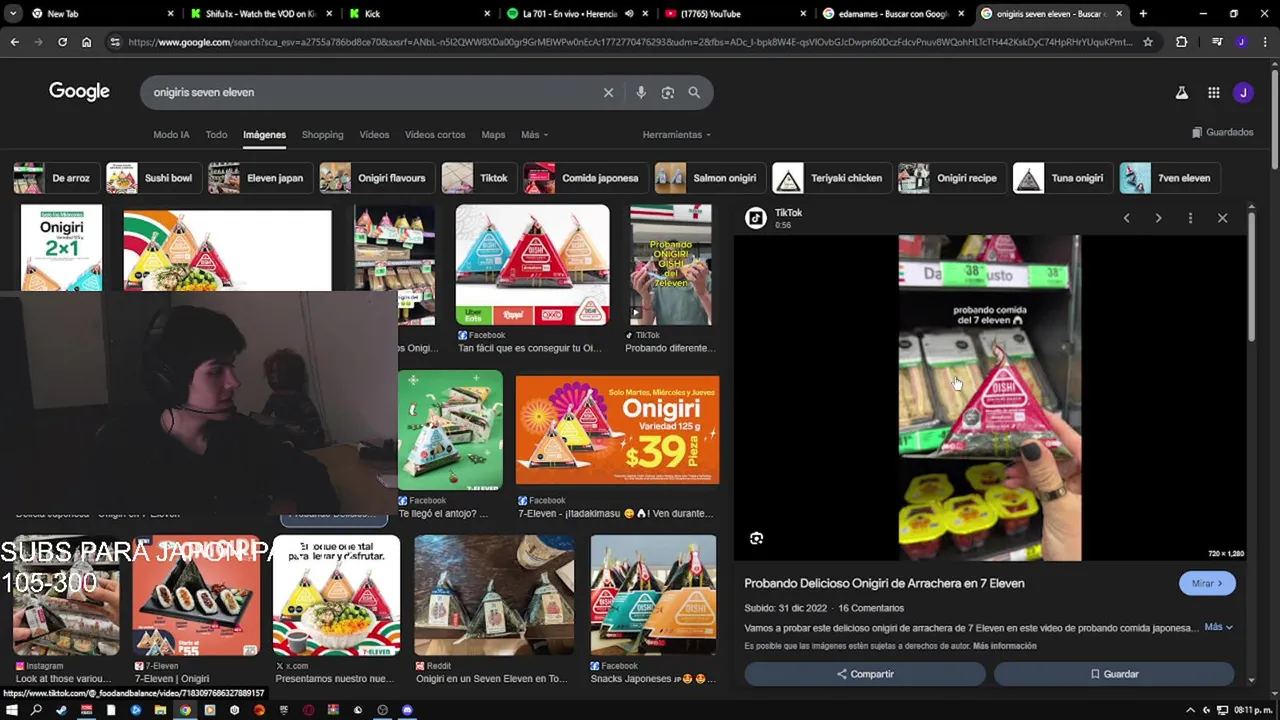Screen dimensions: 1280x720
Task: Switch to edamames search browser tab
Action: pyautogui.click(x=894, y=14)
